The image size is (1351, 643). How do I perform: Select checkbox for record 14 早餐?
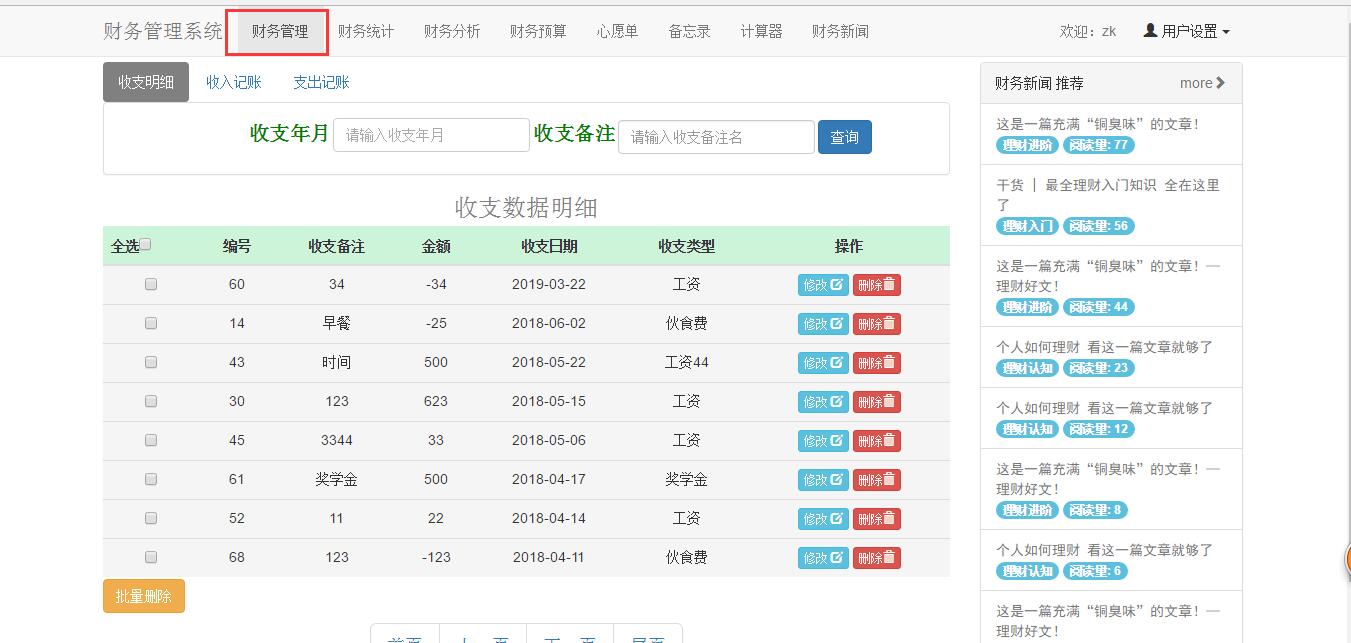point(151,323)
